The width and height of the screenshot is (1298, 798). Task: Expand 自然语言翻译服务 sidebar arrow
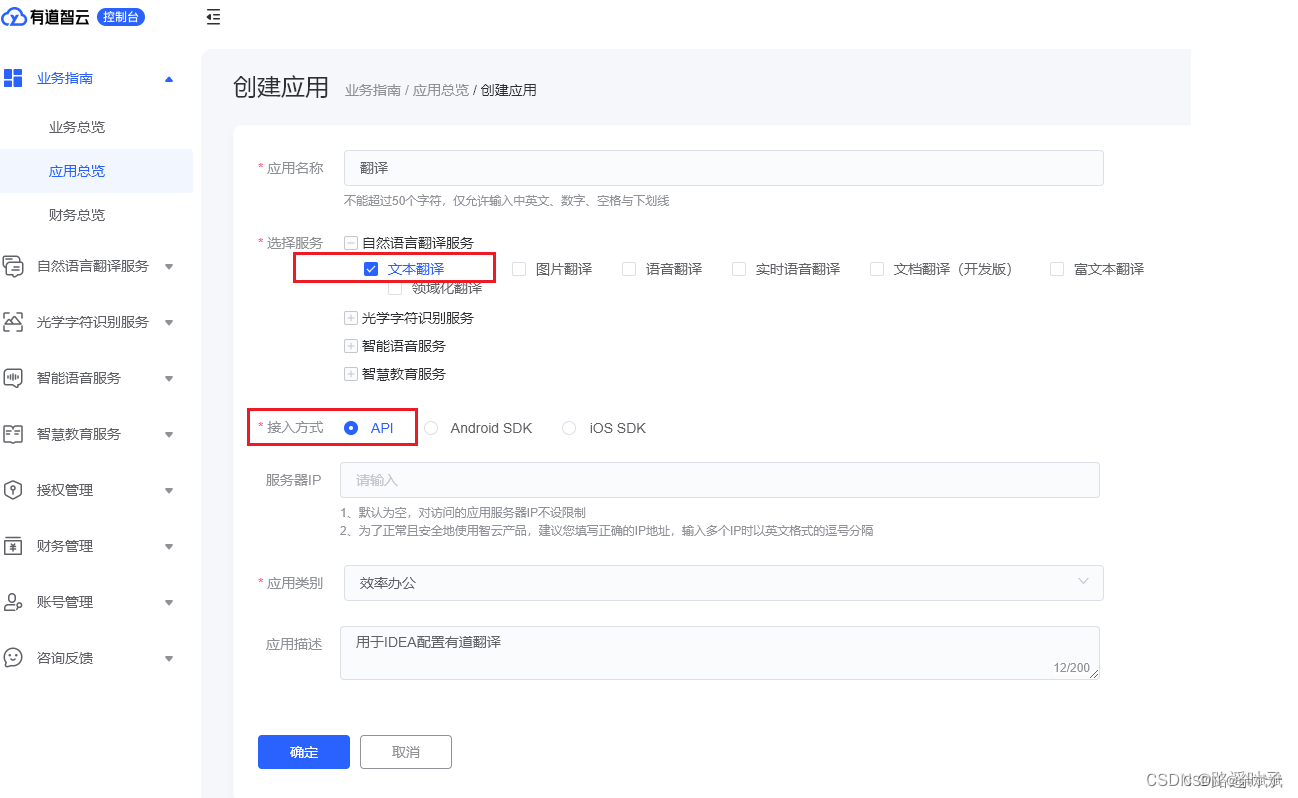point(169,266)
